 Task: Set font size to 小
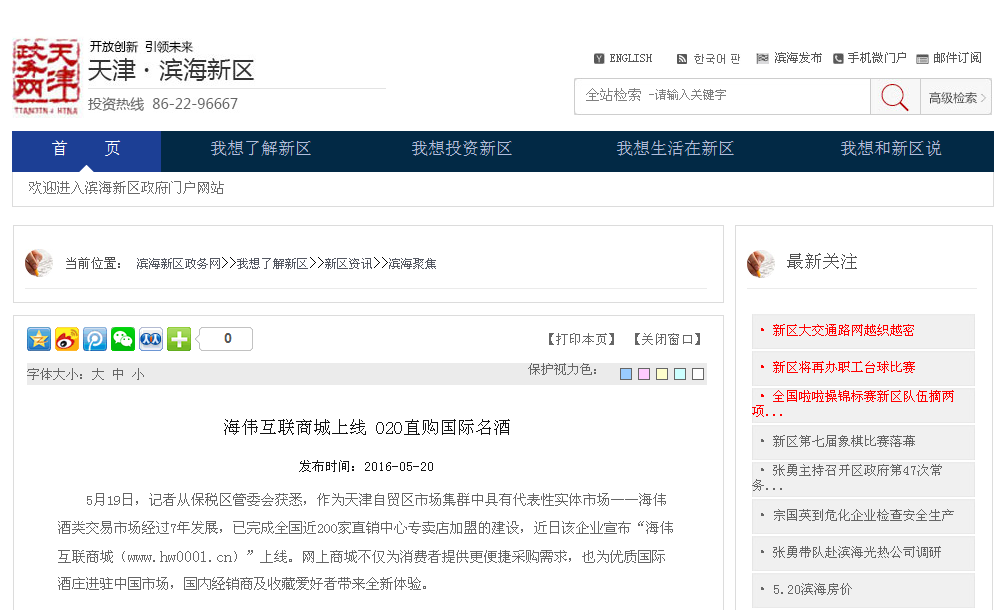click(x=138, y=375)
